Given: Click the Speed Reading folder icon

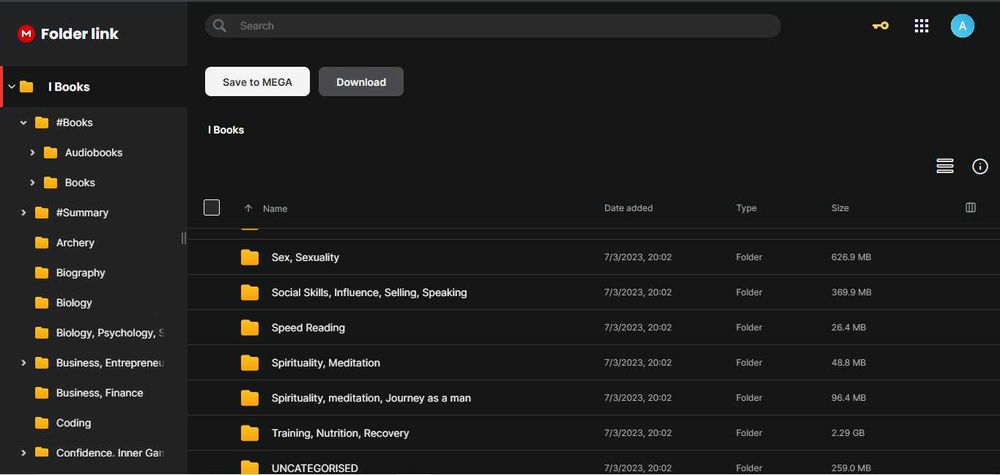Looking at the screenshot, I should 250,328.
